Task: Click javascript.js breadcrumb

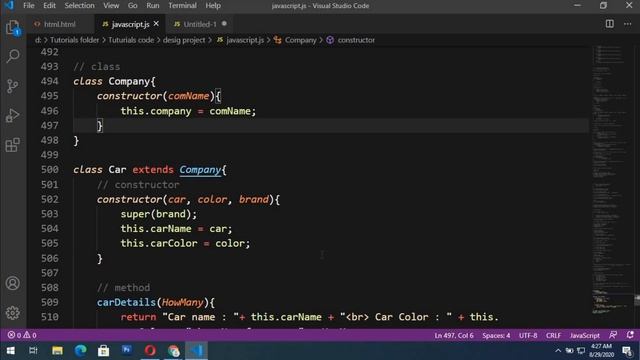Action: pos(240,40)
